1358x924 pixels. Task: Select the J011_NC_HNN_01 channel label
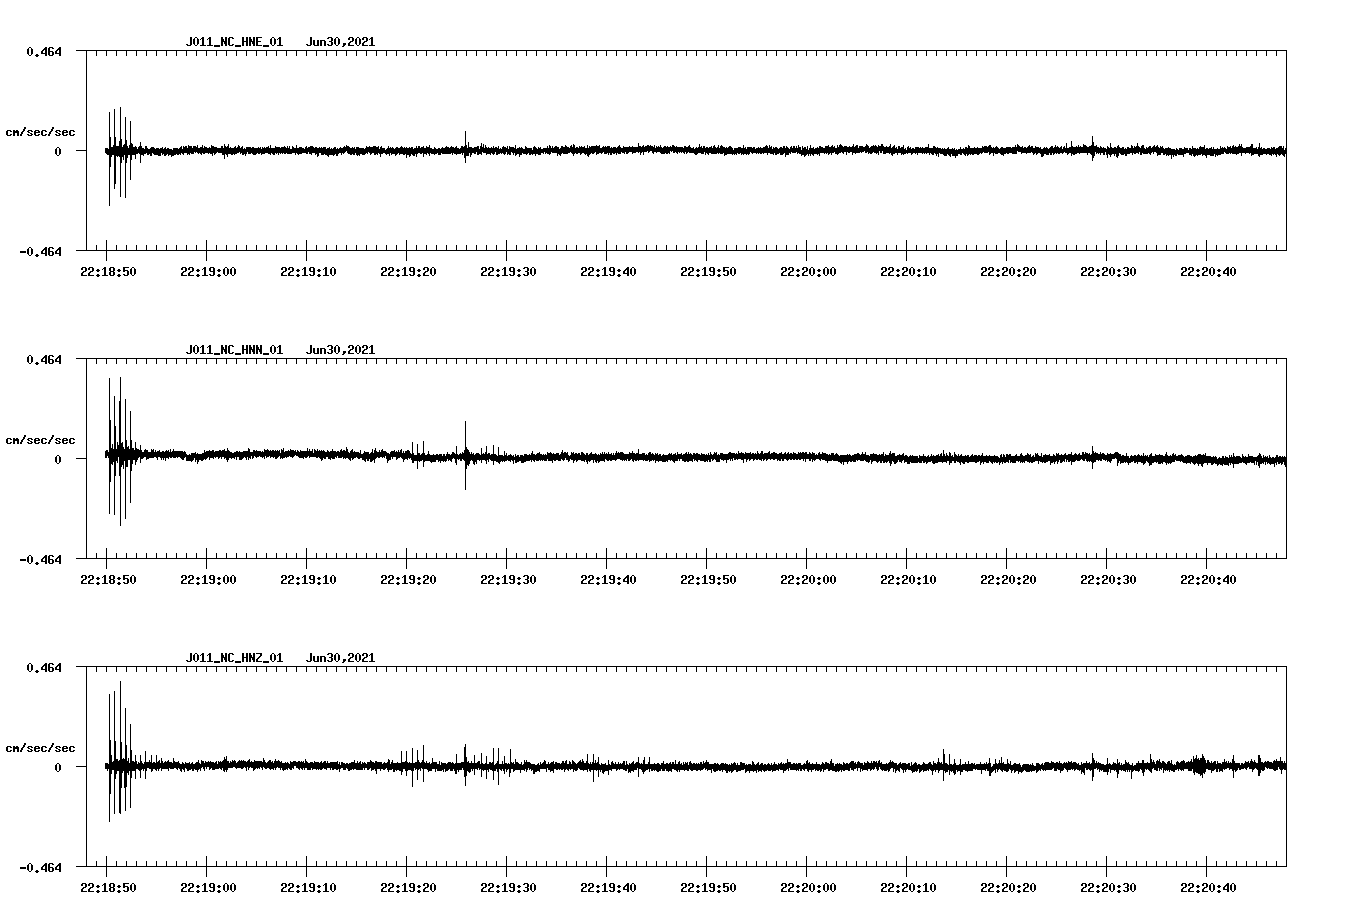tap(233, 349)
